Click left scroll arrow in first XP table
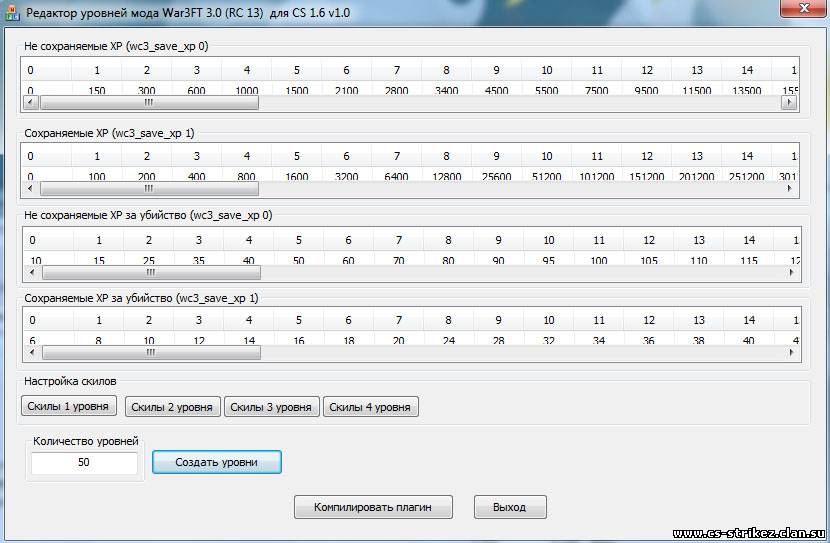The height and width of the screenshot is (543, 830). click(x=29, y=102)
